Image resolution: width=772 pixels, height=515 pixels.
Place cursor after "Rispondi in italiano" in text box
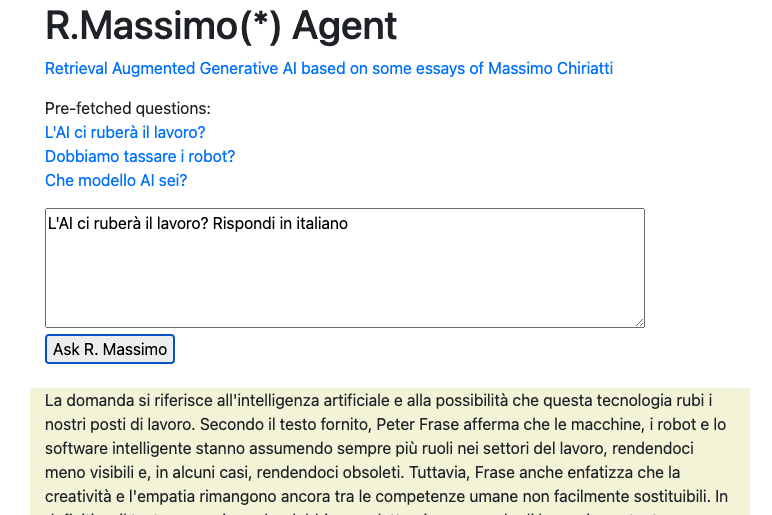tap(349, 224)
